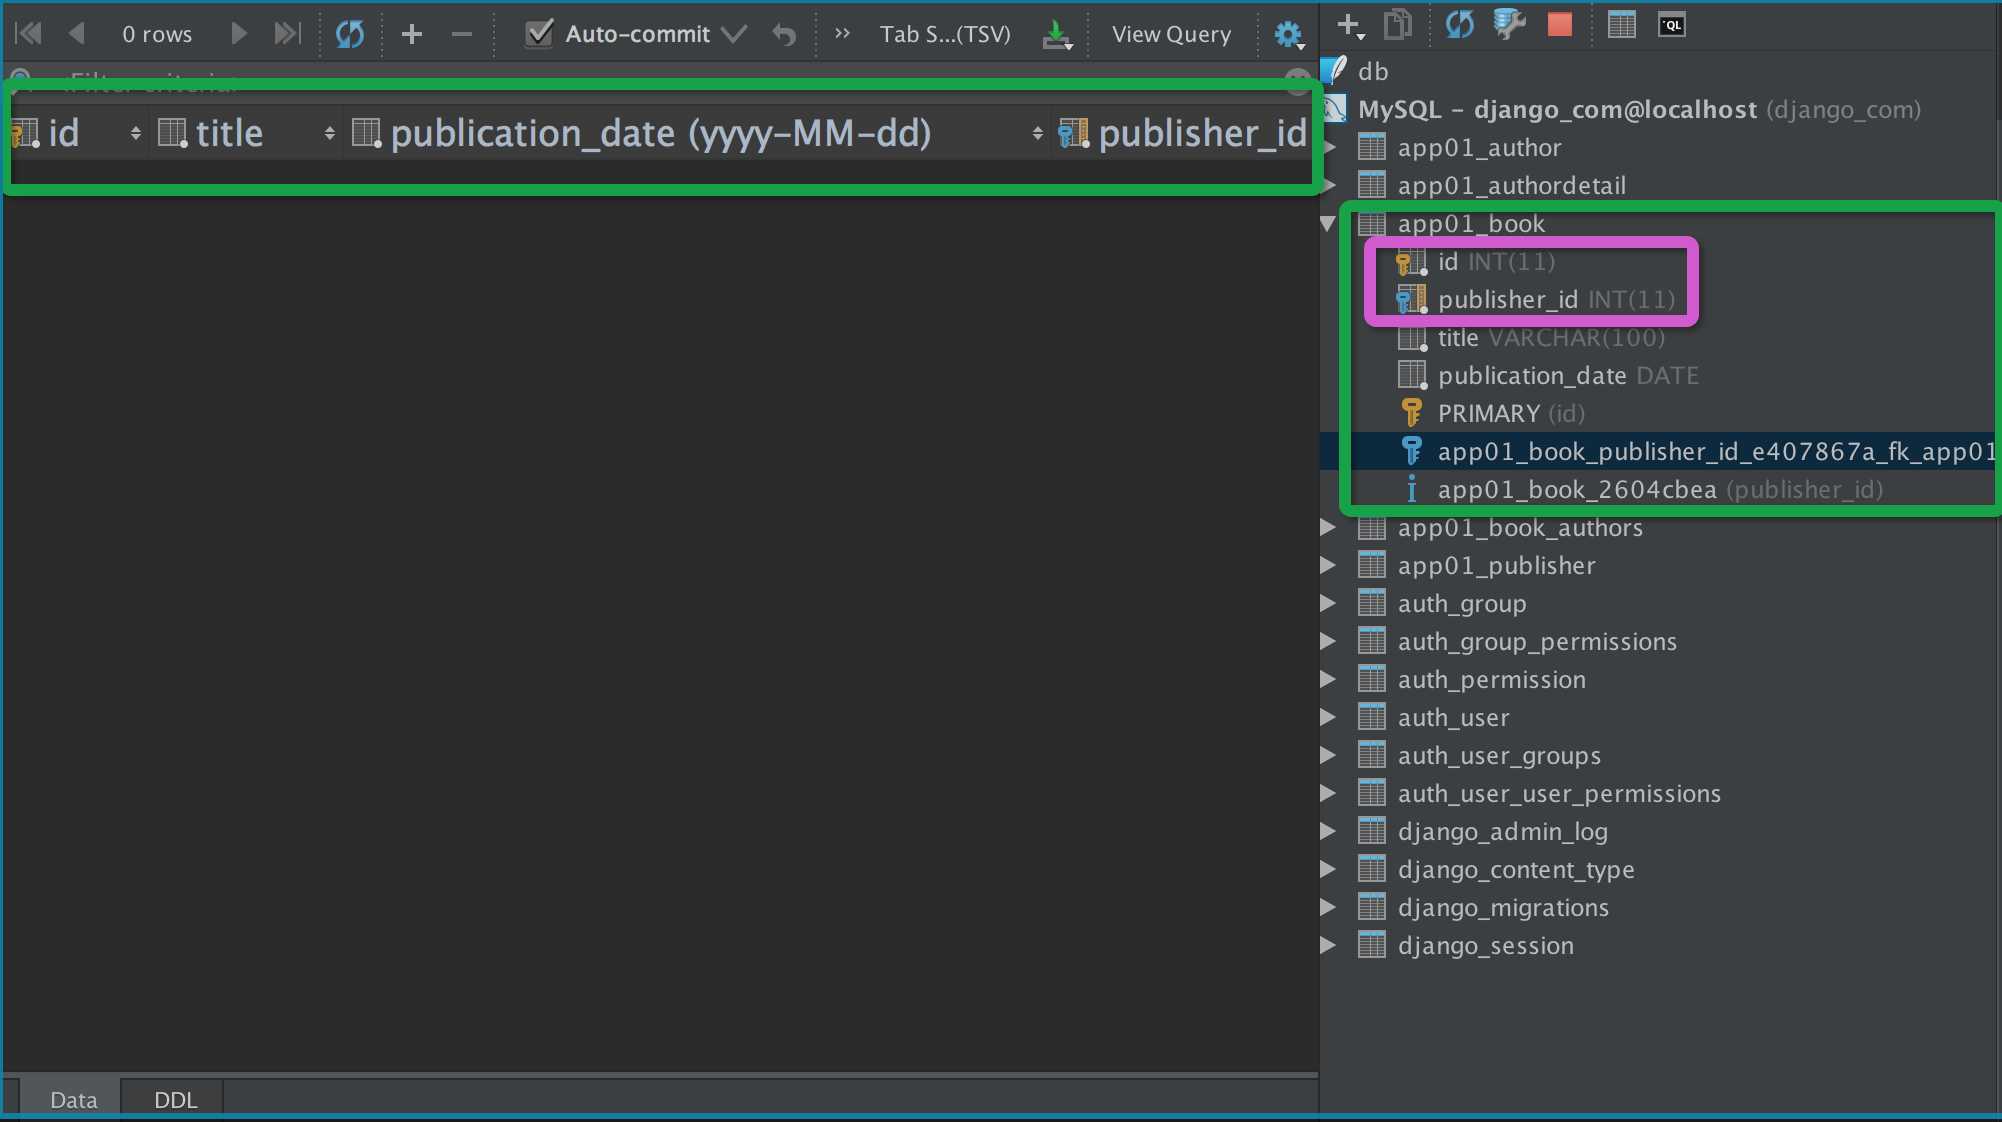The image size is (2002, 1122).
Task: Click the View Query icon button
Action: point(1173,34)
